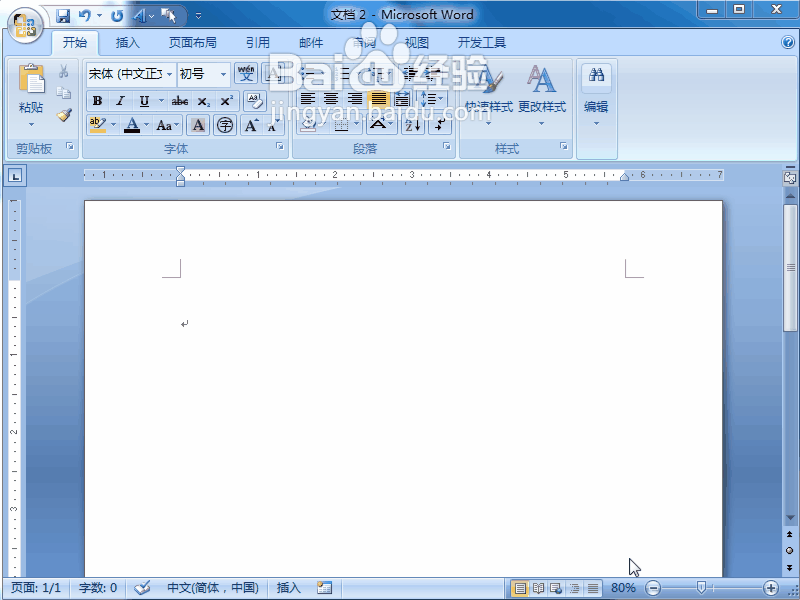Apply italic formatting
Image resolution: width=800 pixels, height=600 pixels.
coord(121,100)
